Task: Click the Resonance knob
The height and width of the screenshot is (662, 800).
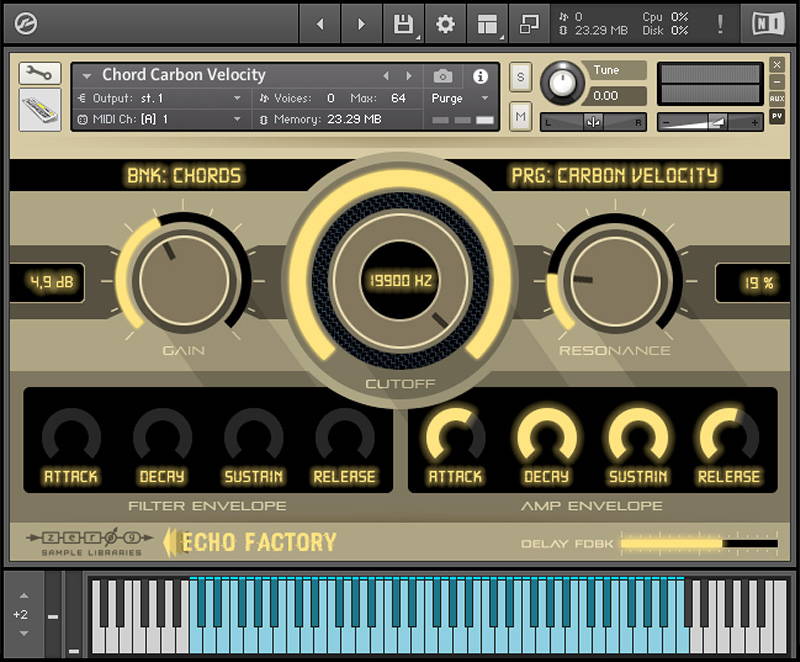Action: (x=615, y=282)
